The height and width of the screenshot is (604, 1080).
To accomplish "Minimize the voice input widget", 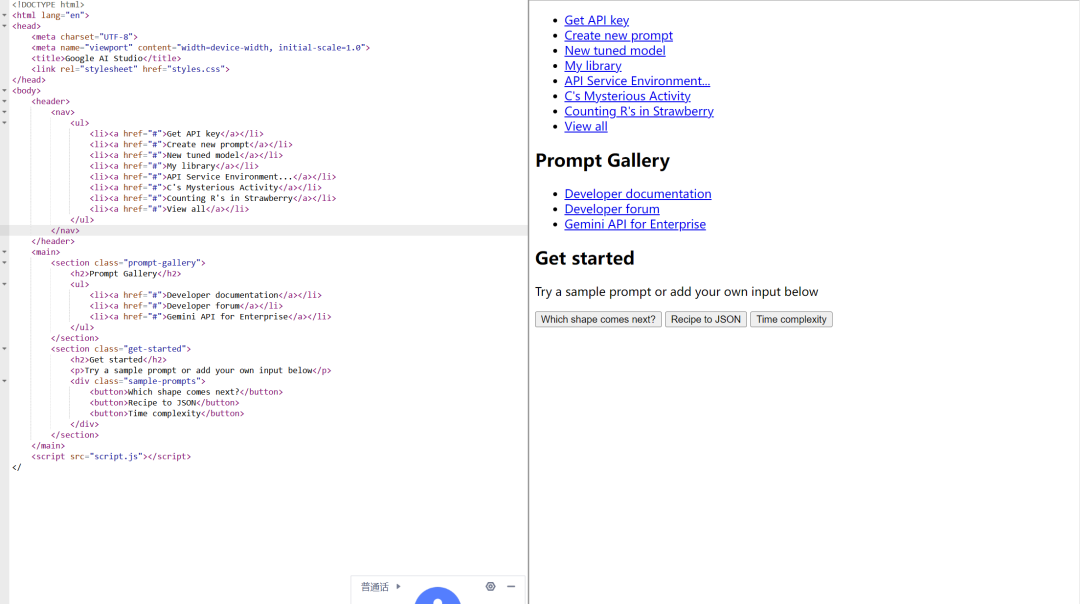I will [511, 587].
